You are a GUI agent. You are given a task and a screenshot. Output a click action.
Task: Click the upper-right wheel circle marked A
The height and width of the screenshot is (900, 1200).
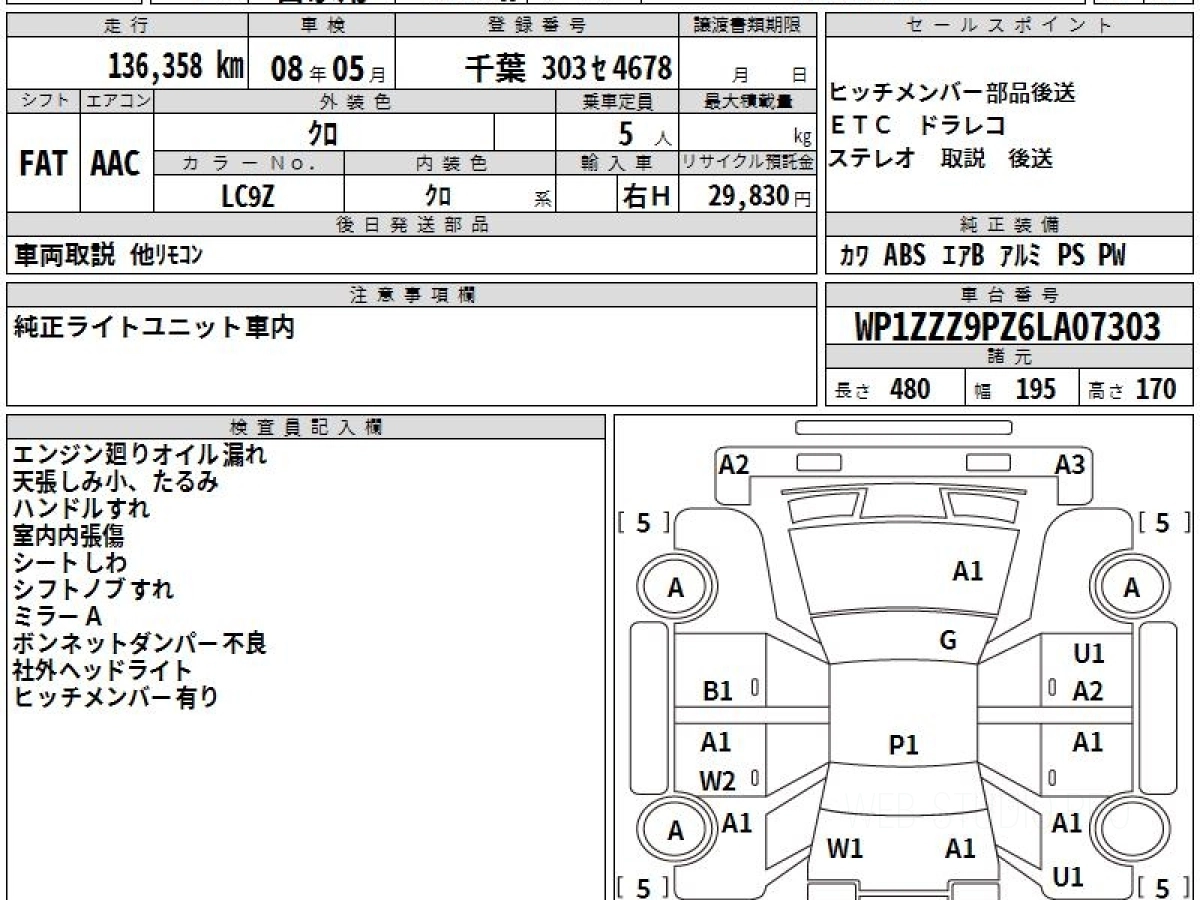(1131, 588)
